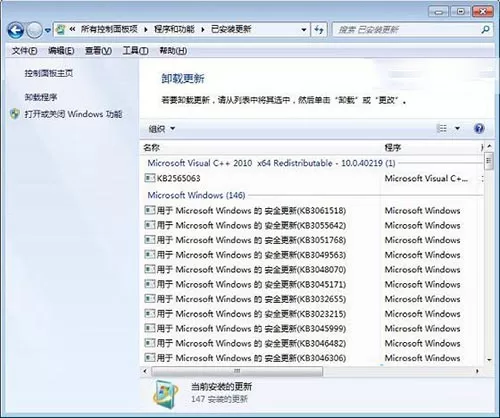Select security update KB3046306
This screenshot has height=418, width=500.
tap(313, 358)
